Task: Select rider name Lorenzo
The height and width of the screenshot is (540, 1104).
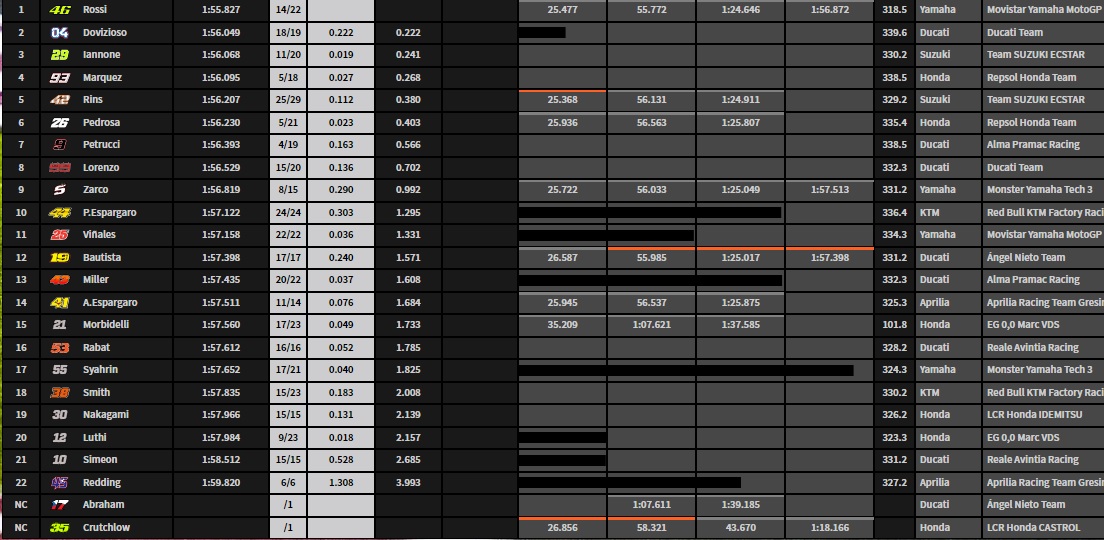Action: (x=101, y=168)
